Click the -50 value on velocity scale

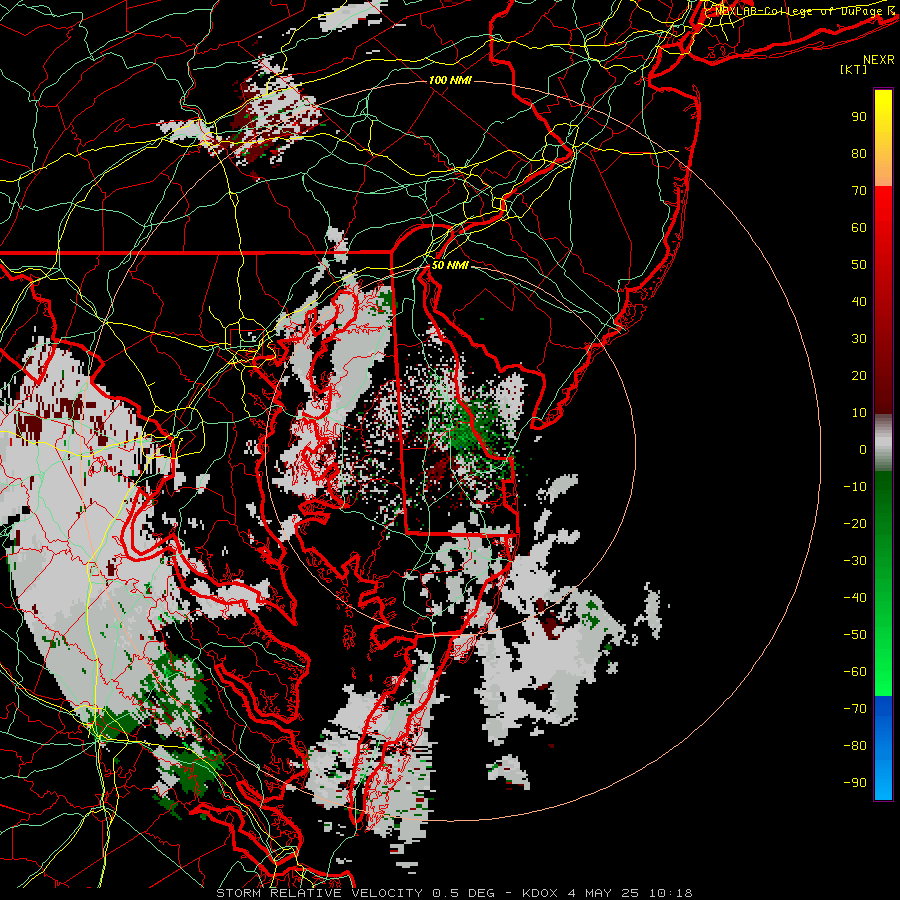click(855, 635)
